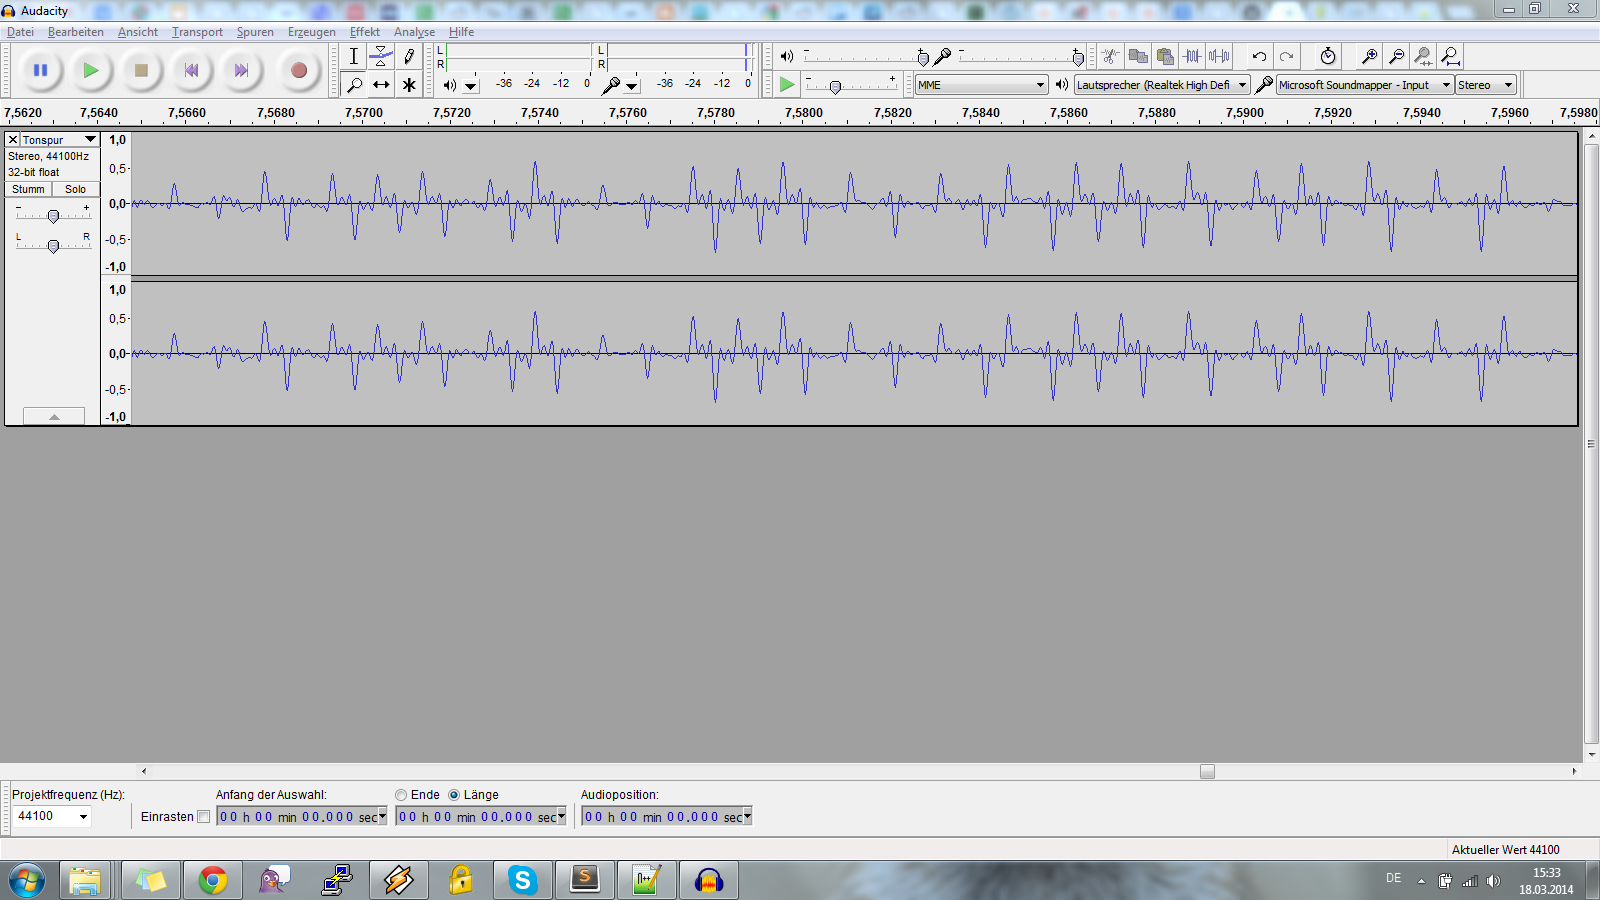Click the red Record button
The image size is (1600, 900).
point(298,70)
